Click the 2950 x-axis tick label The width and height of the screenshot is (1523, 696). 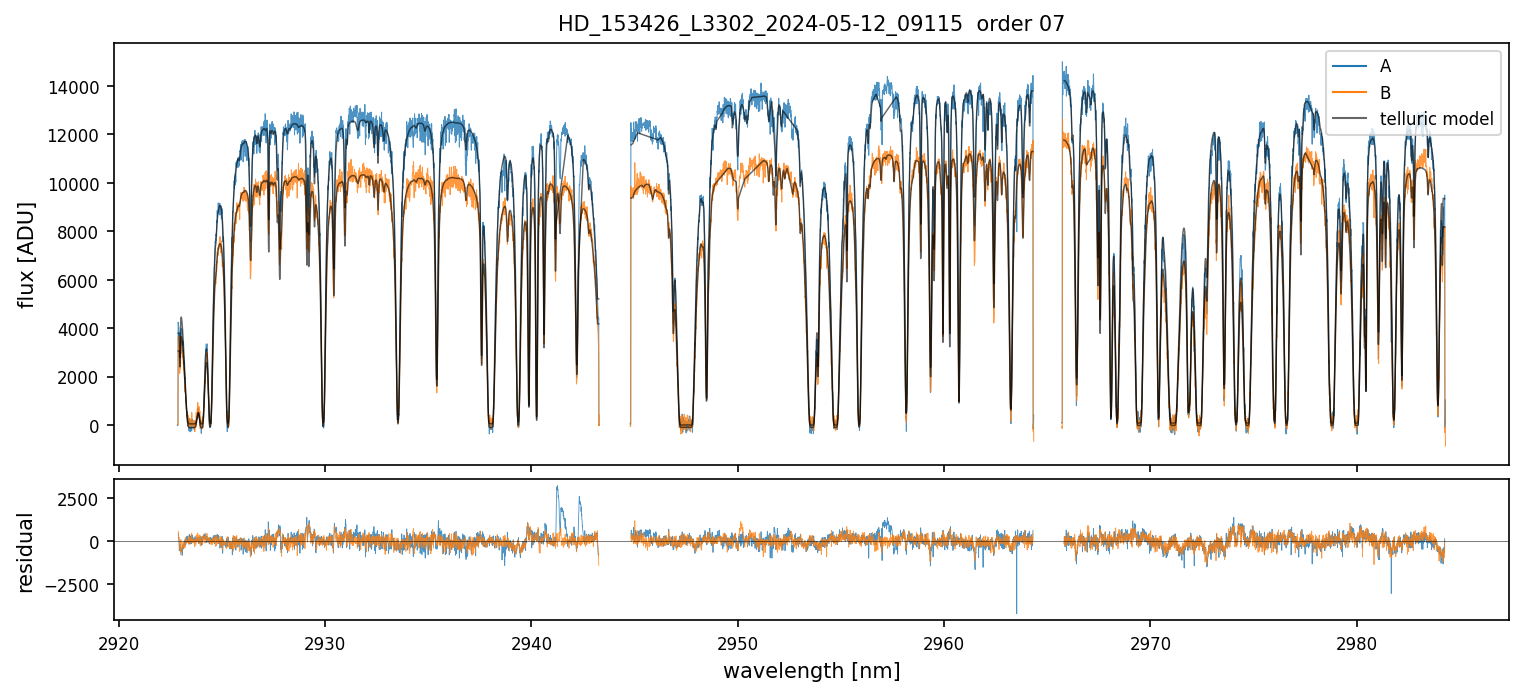(737, 640)
